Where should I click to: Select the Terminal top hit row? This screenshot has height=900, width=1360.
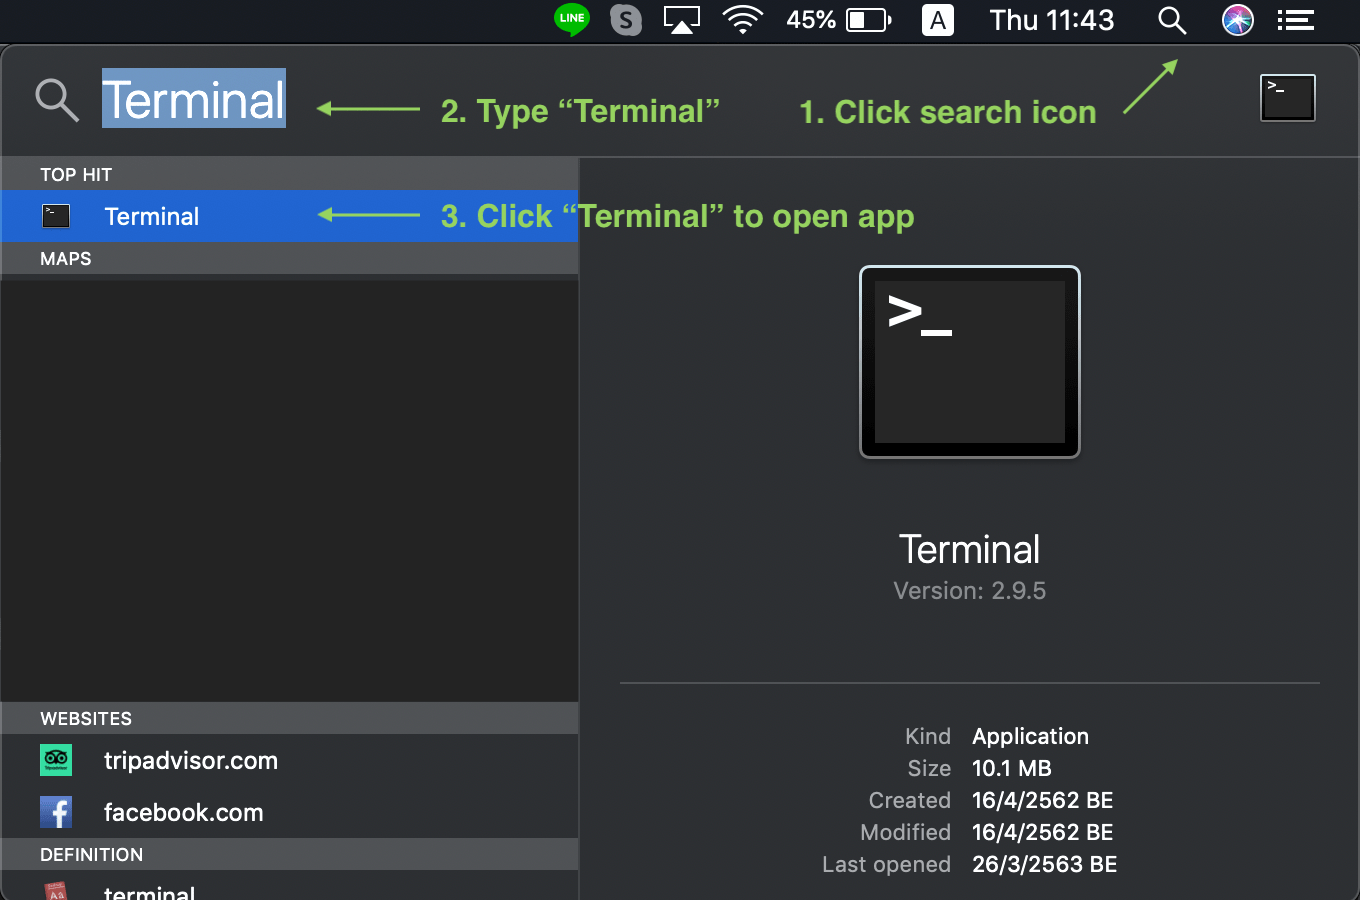(289, 216)
